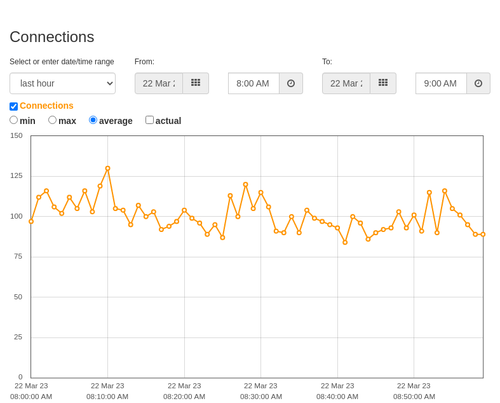Click the 75 y-axis label
This screenshot has height=403, width=500.
click(x=18, y=256)
